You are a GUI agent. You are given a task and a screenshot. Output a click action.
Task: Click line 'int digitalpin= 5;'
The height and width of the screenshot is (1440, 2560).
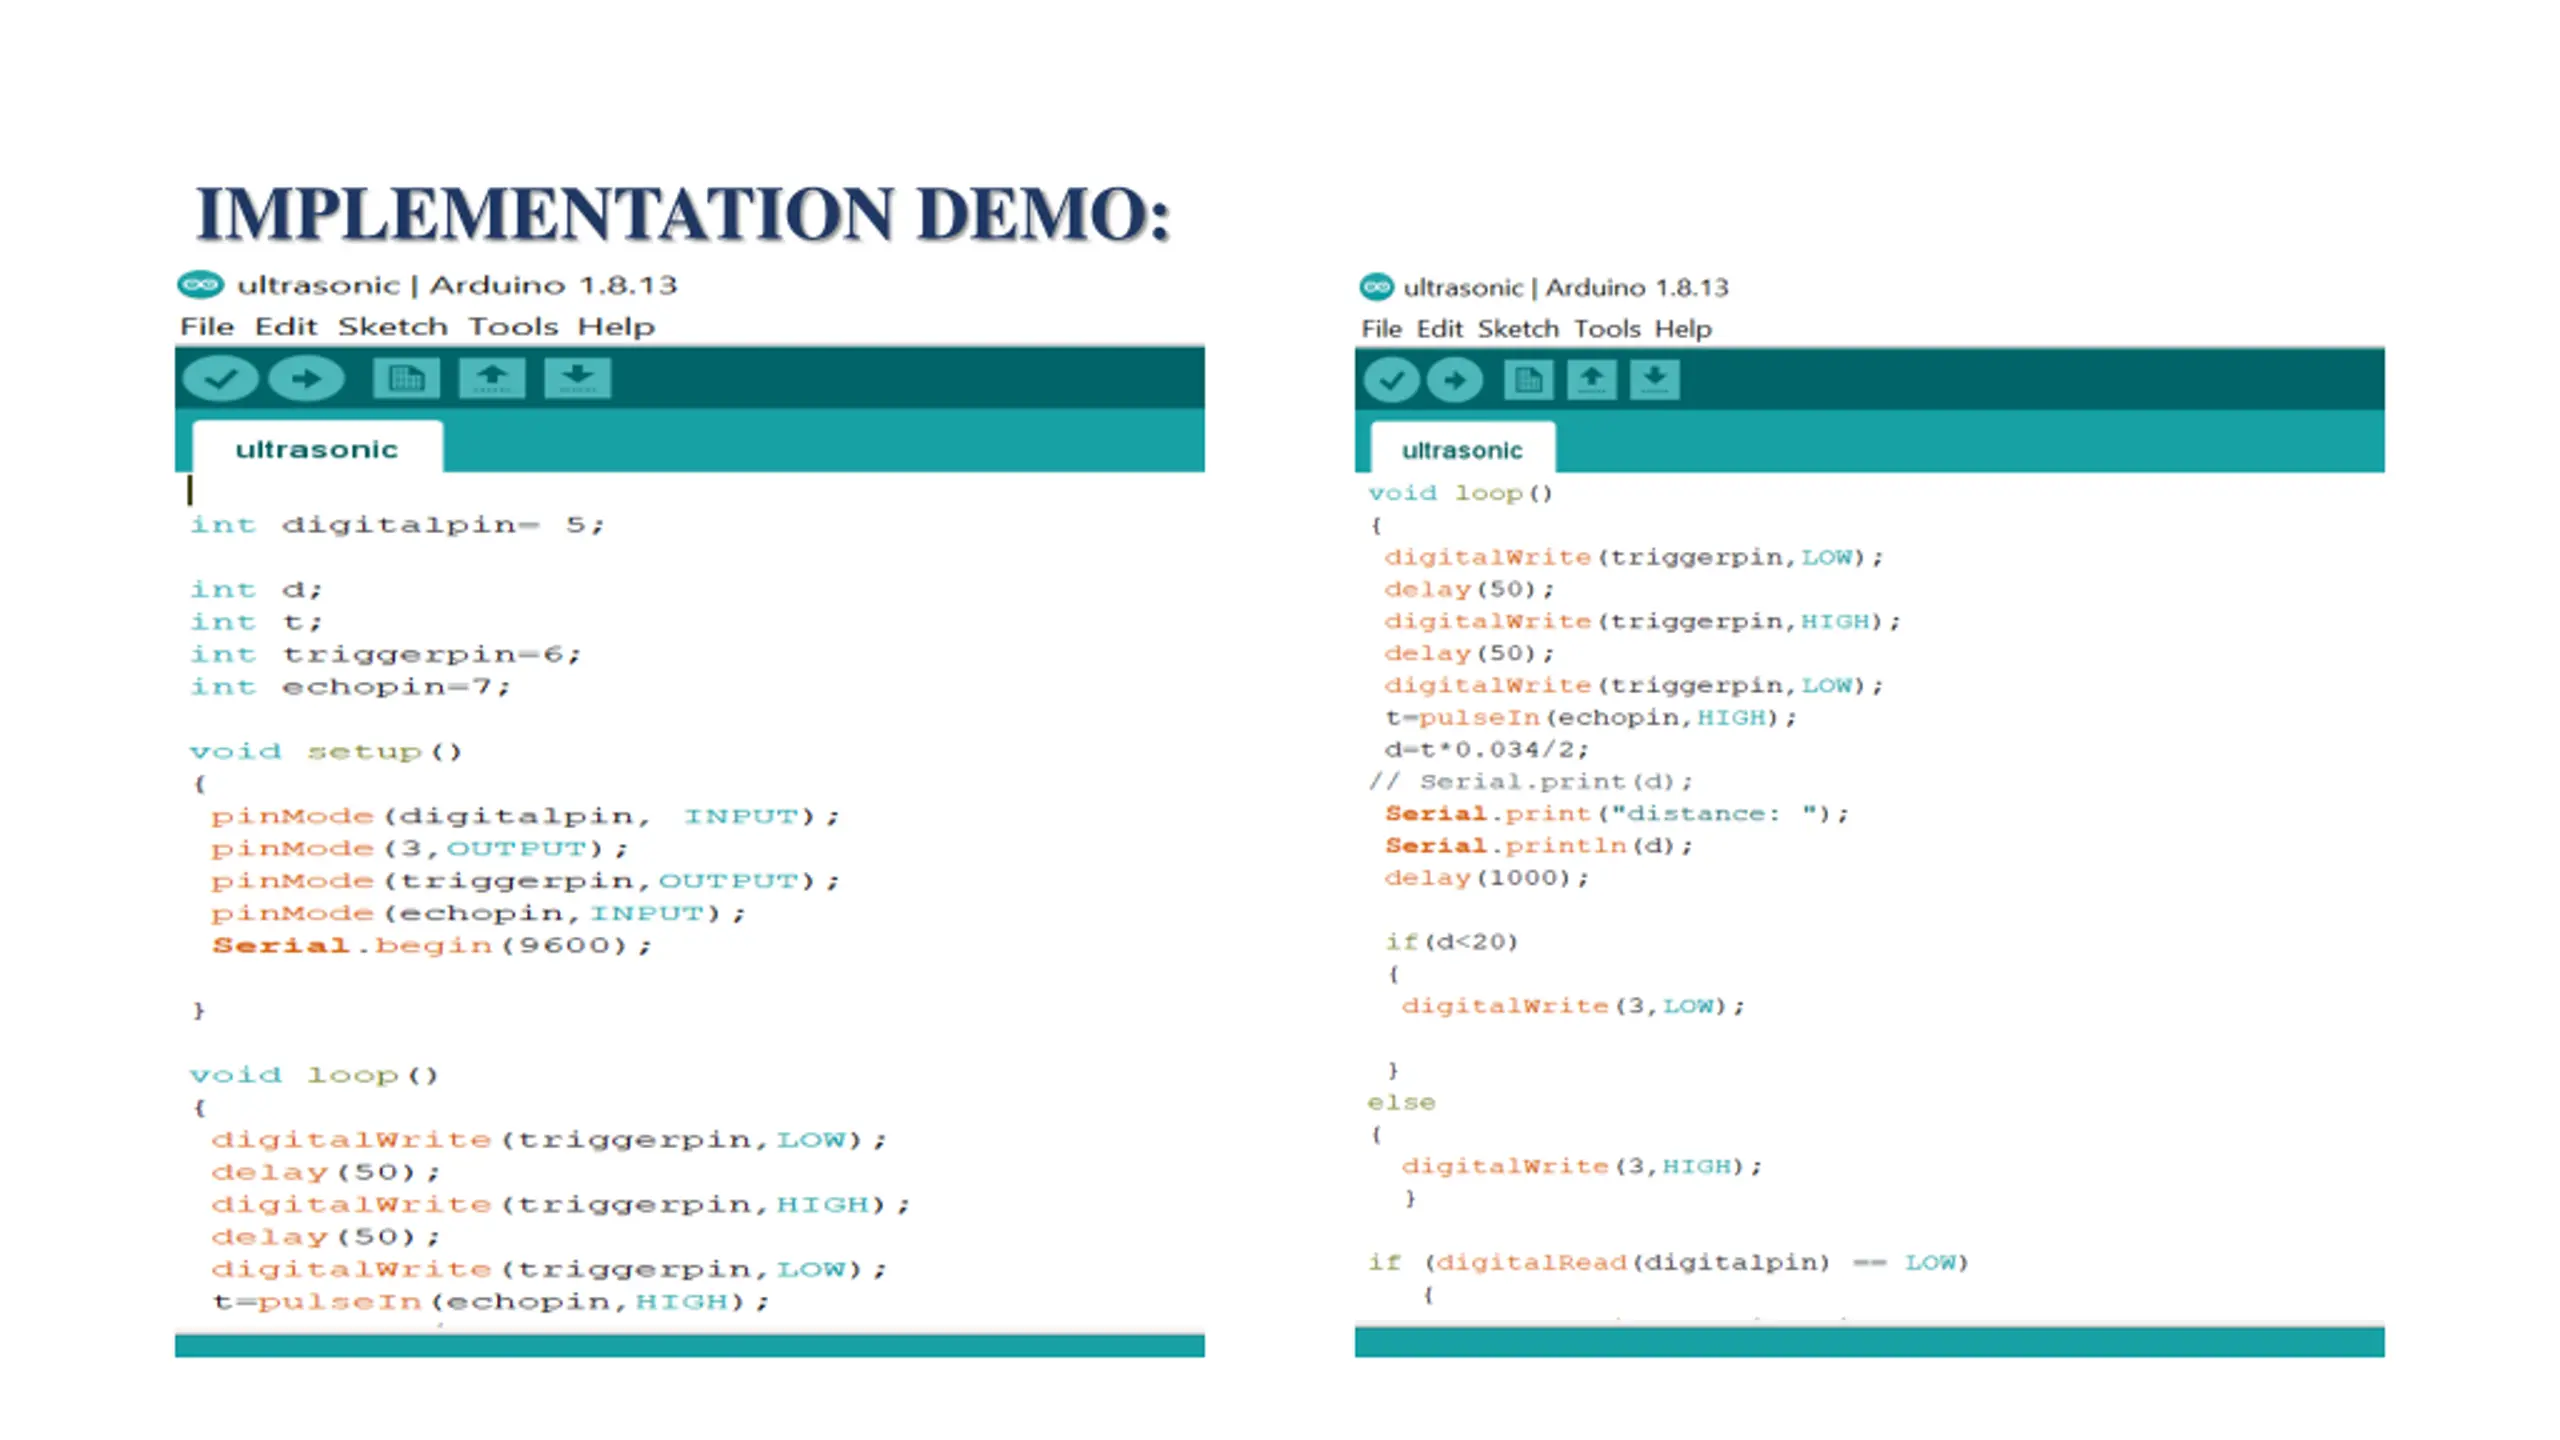[x=397, y=525]
